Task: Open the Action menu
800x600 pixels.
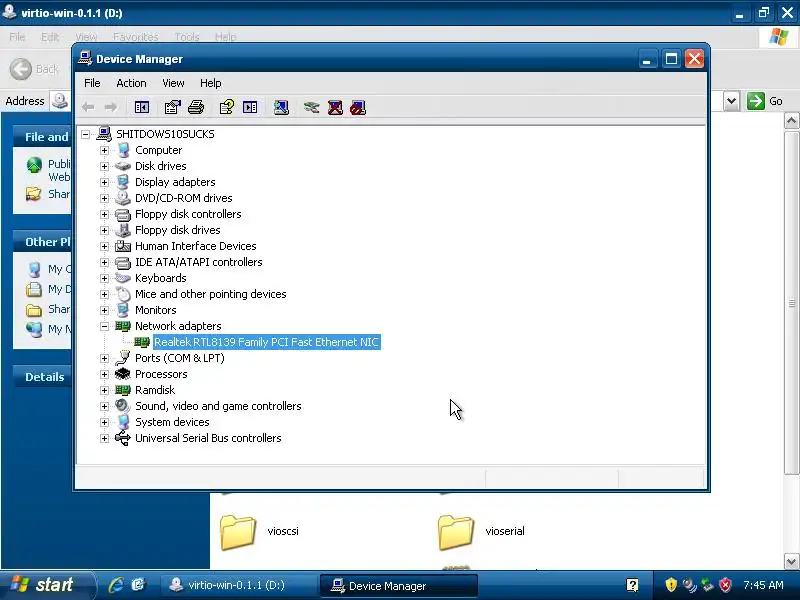Action: click(x=131, y=83)
